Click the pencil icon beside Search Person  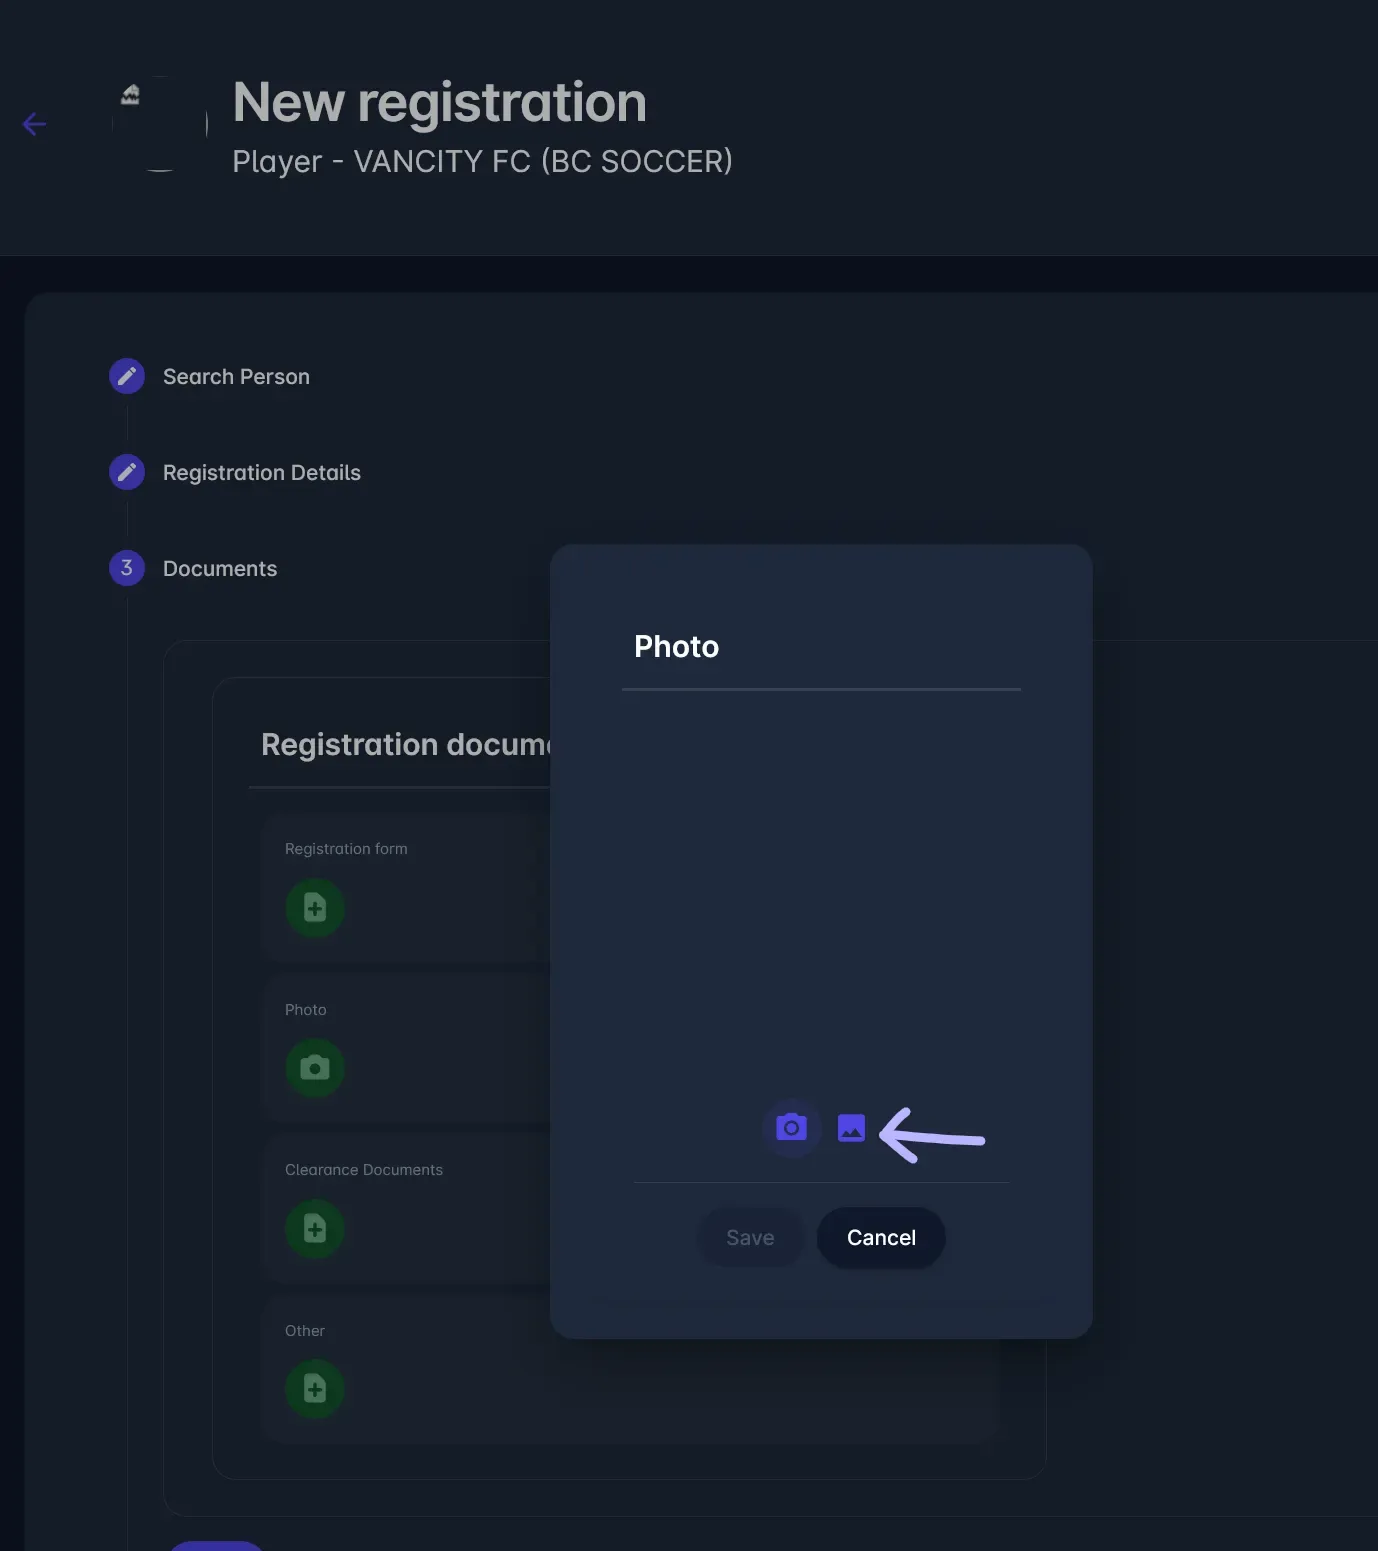[127, 376]
